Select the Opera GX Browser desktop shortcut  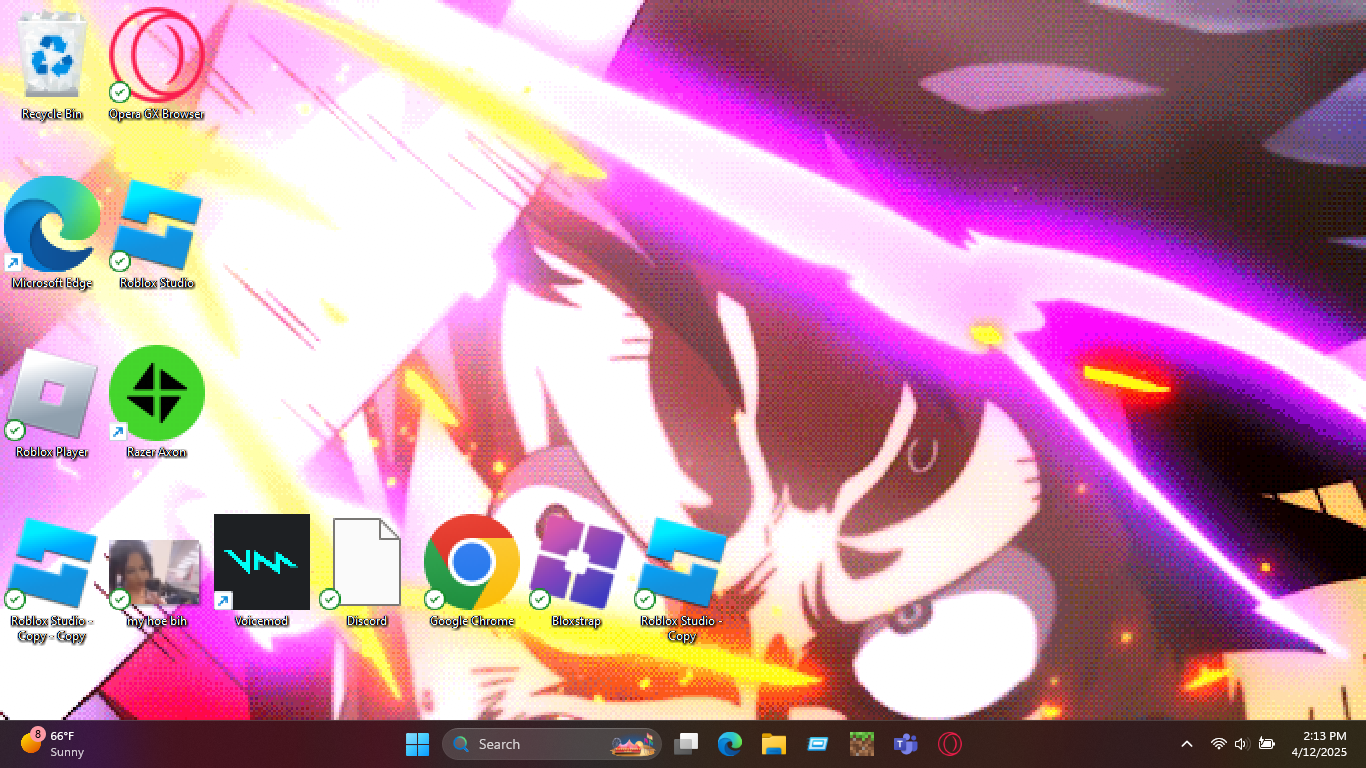pyautogui.click(x=157, y=64)
